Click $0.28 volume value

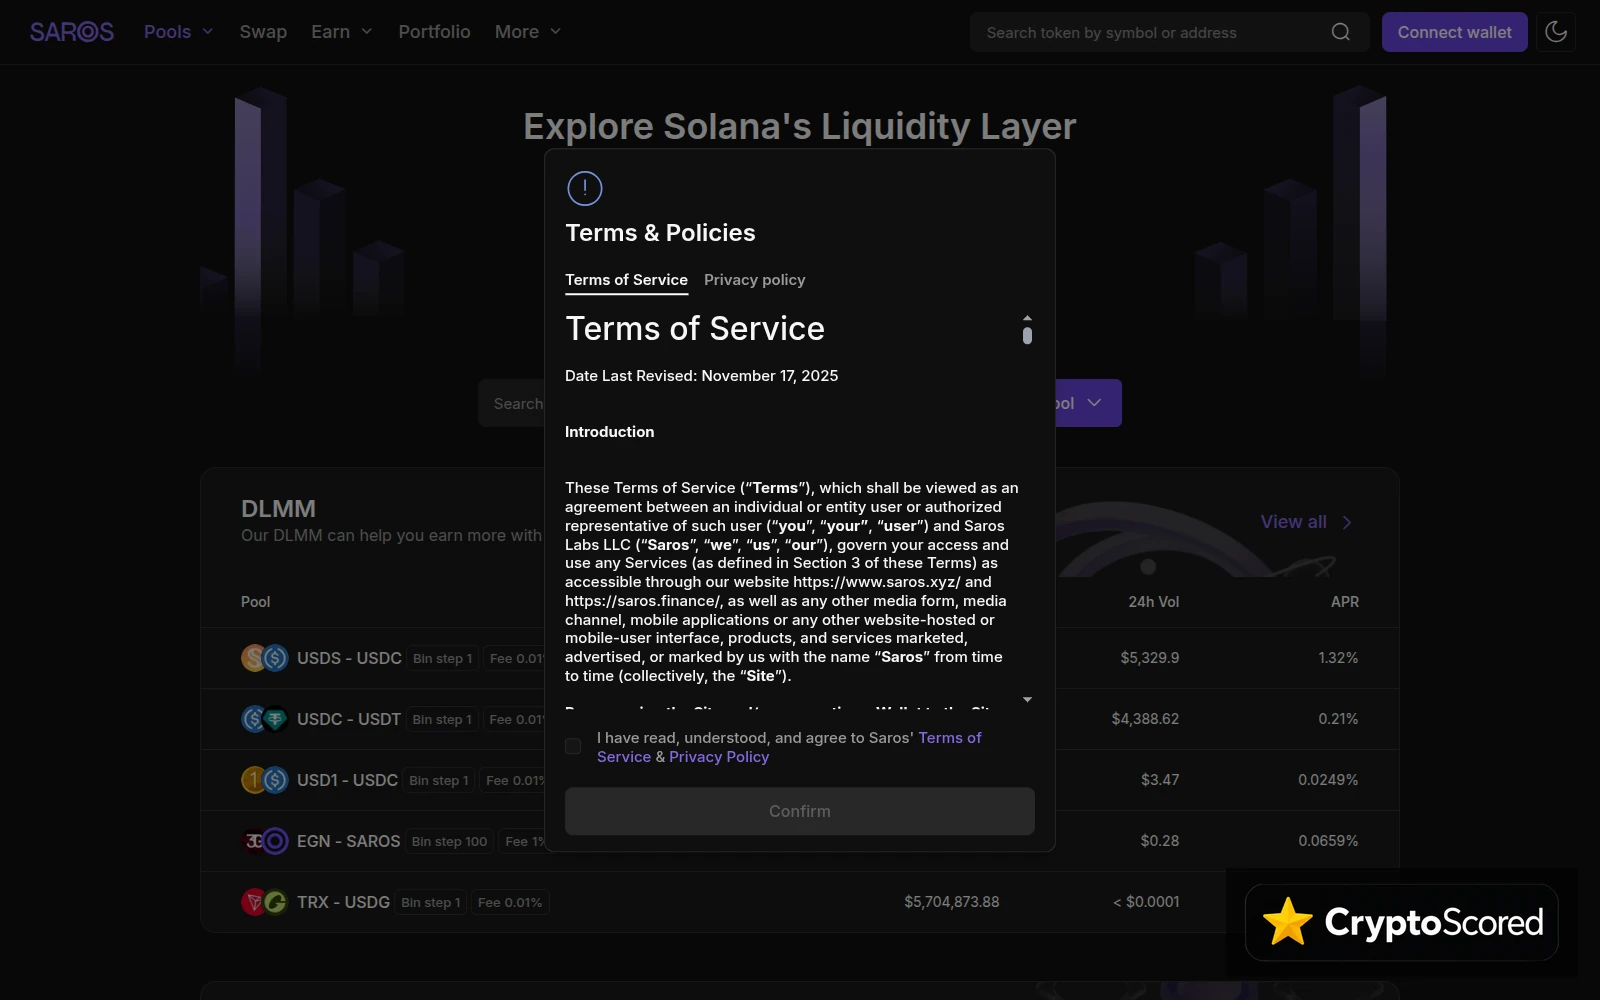tap(1160, 841)
